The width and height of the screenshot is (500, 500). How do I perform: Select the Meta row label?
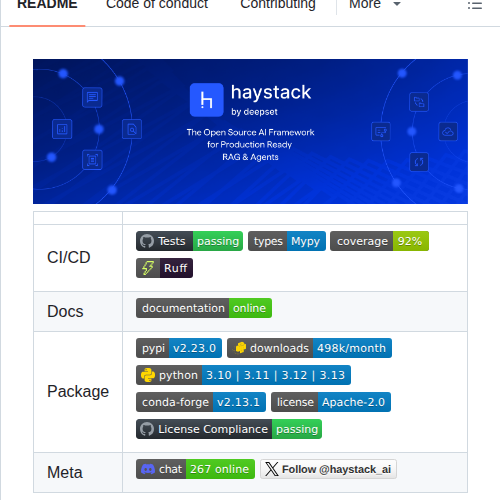(x=65, y=472)
